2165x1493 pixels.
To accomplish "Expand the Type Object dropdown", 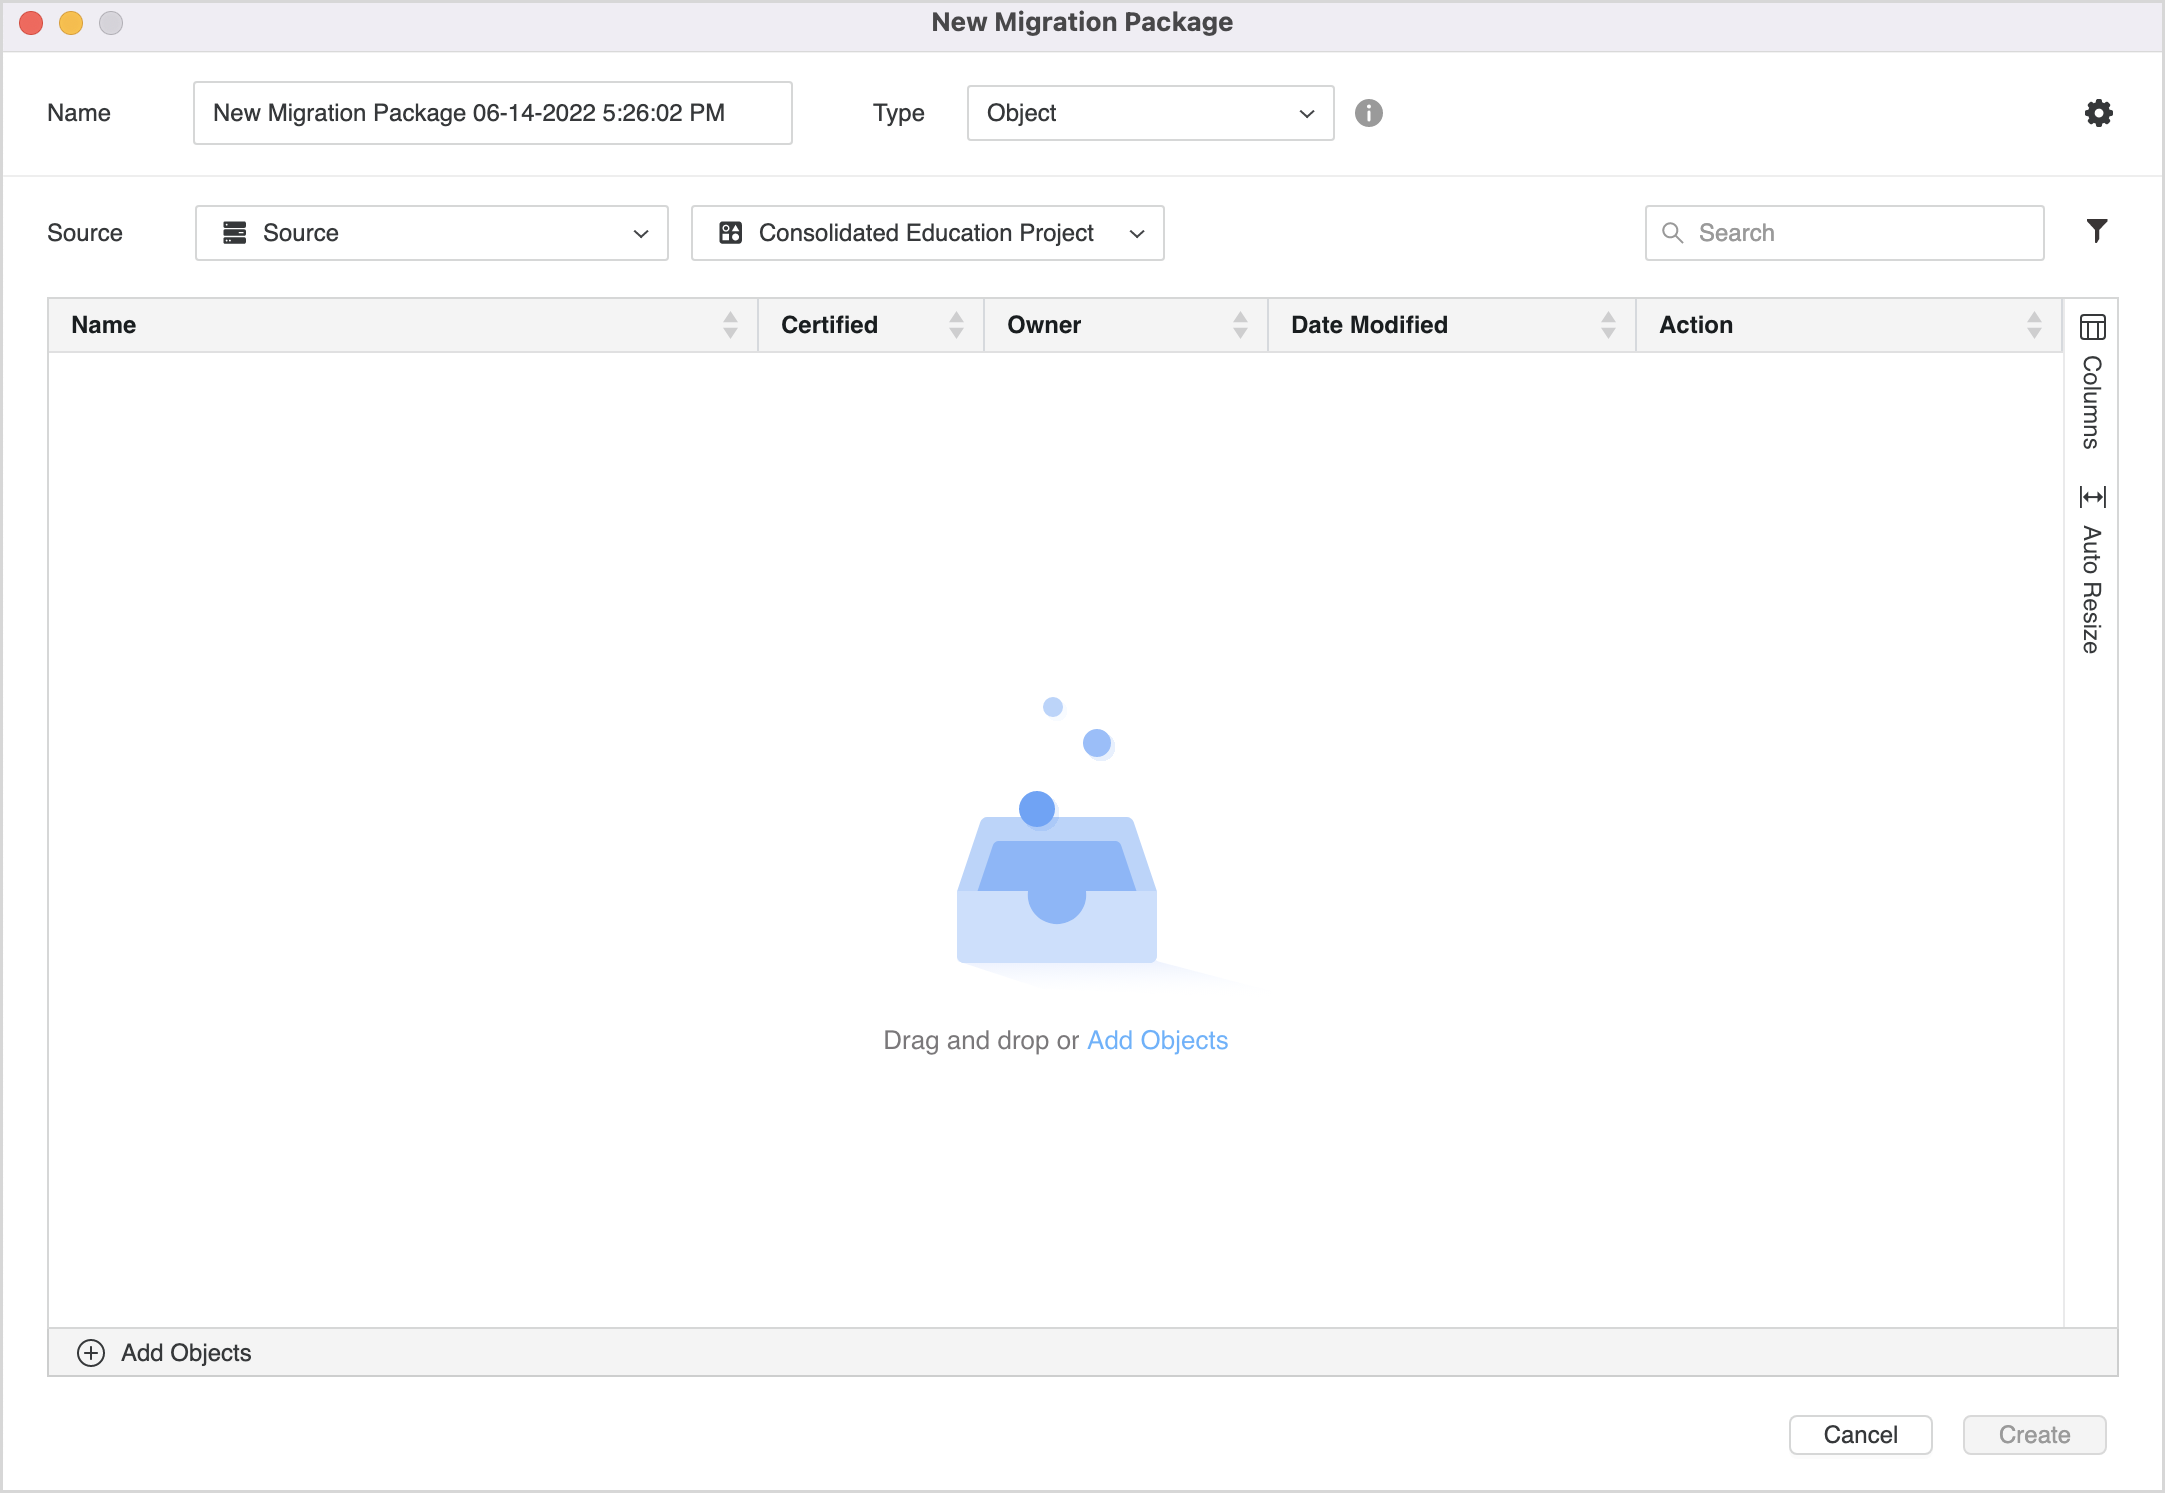I will tap(1150, 113).
